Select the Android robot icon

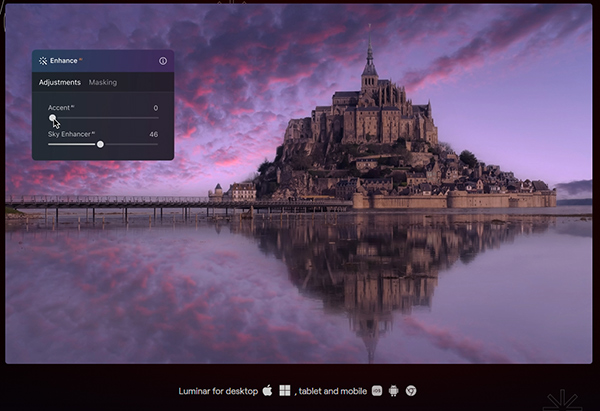[x=393, y=390]
